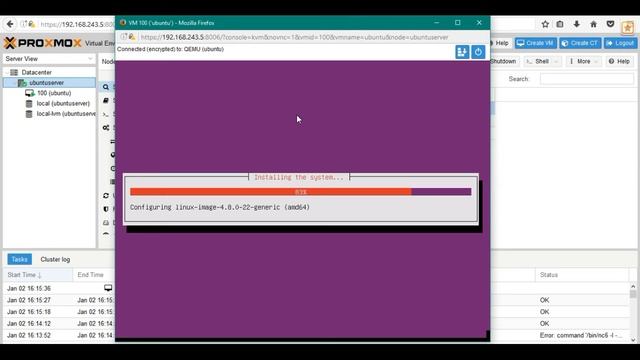The image size is (640, 360).
Task: Maximize the VM 100 console window
Action: point(458,22)
